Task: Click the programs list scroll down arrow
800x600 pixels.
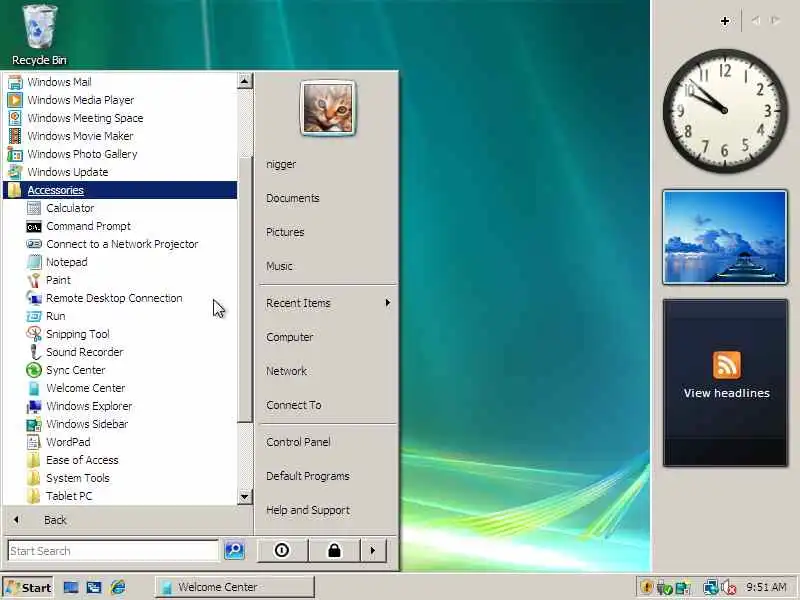Action: [x=245, y=496]
